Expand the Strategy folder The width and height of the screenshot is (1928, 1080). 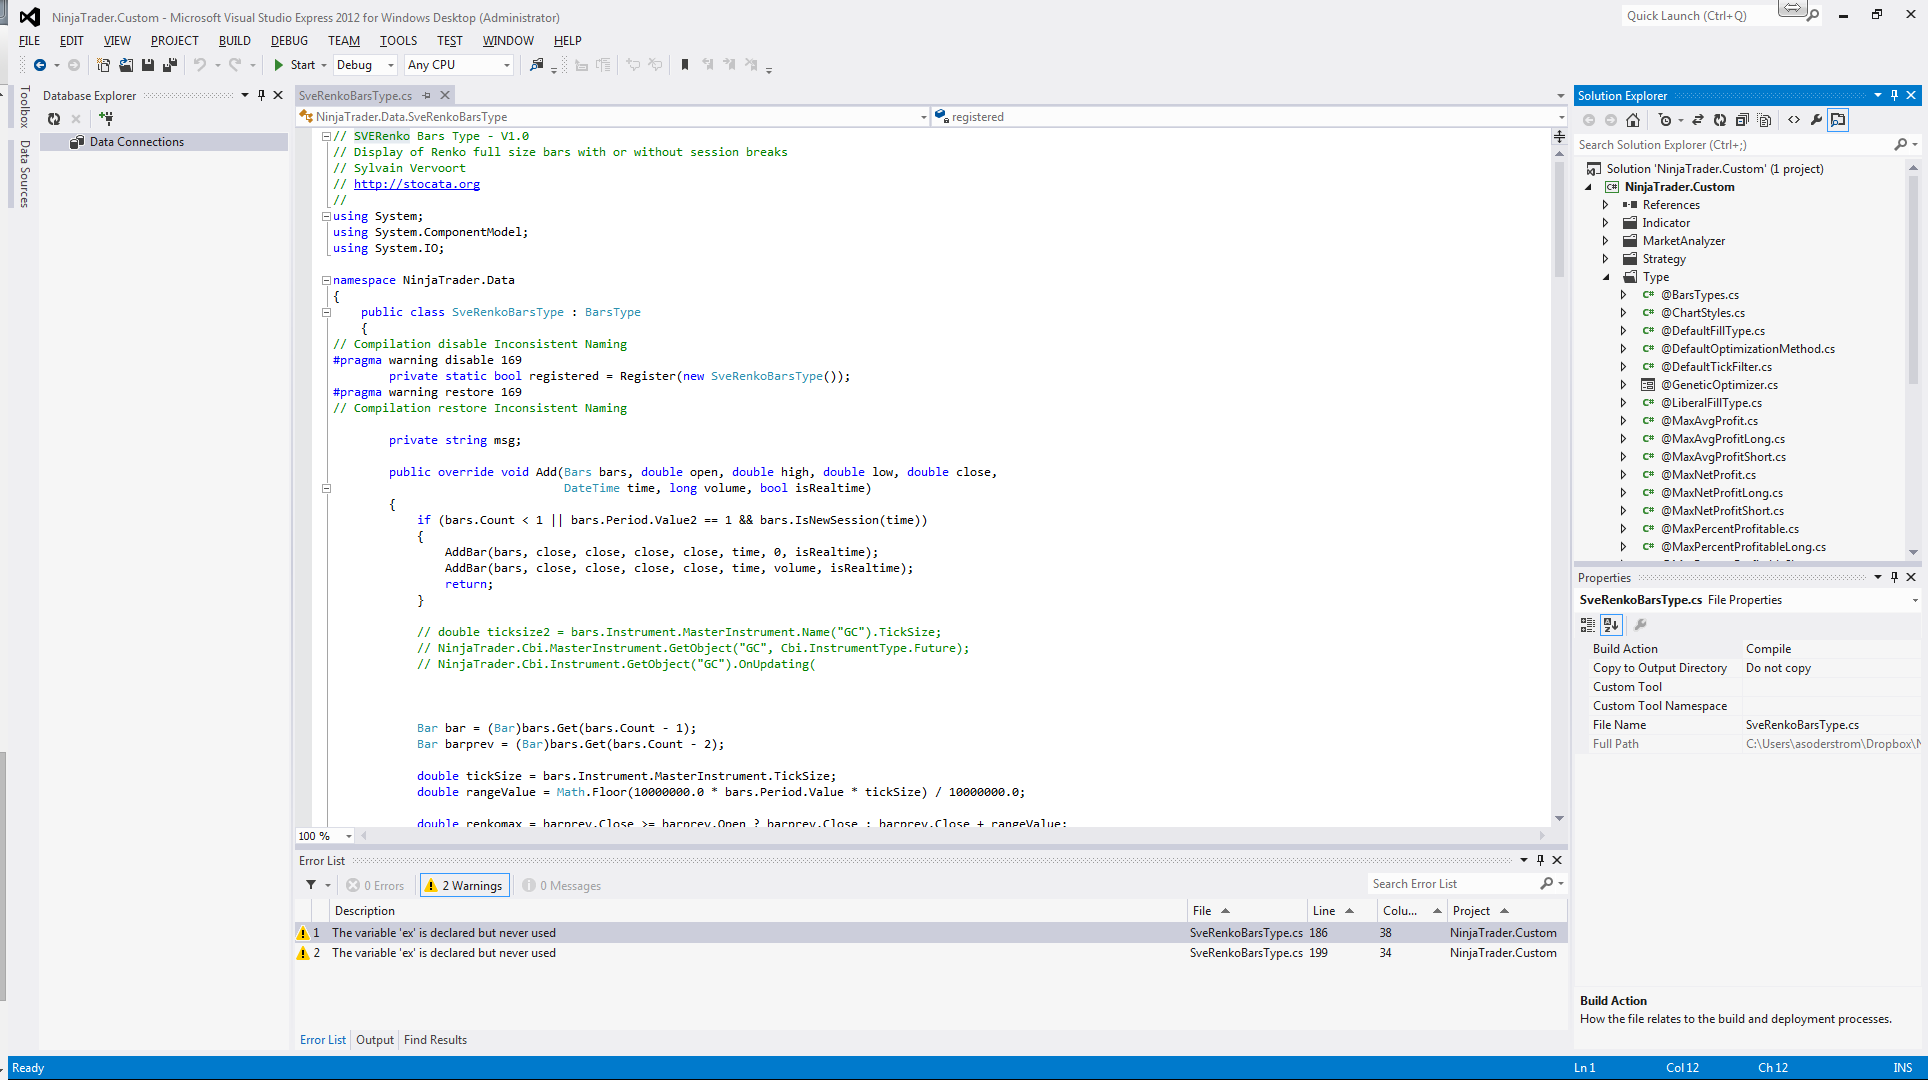[1606, 259]
